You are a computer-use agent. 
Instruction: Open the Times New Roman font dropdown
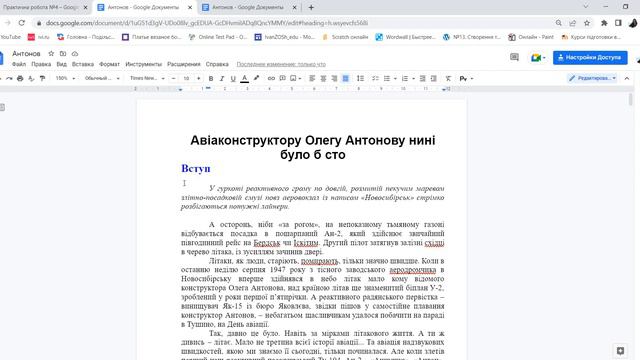(x=147, y=78)
